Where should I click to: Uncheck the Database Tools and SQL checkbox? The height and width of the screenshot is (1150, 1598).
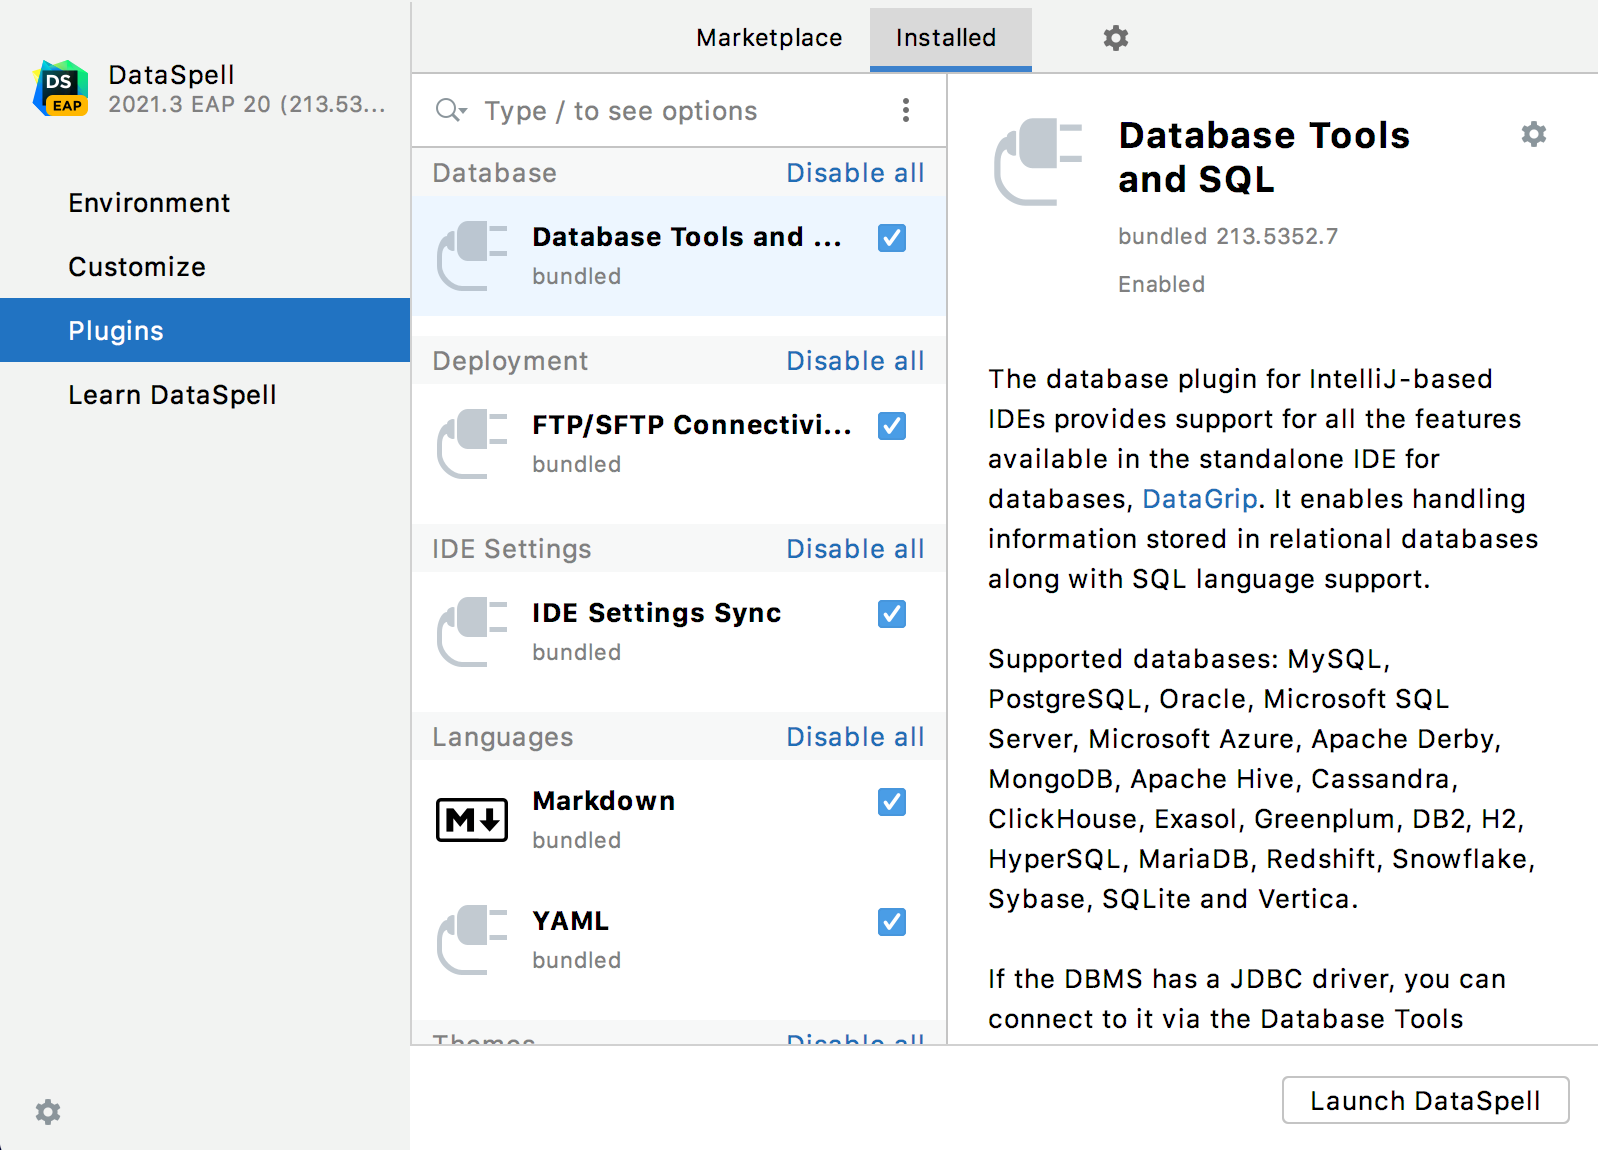(x=891, y=238)
